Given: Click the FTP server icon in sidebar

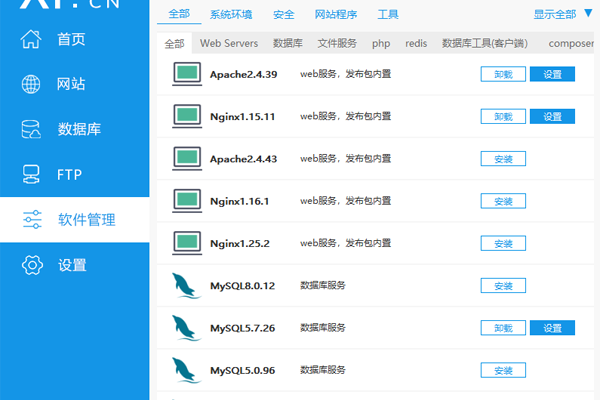Looking at the screenshot, I should (32, 175).
